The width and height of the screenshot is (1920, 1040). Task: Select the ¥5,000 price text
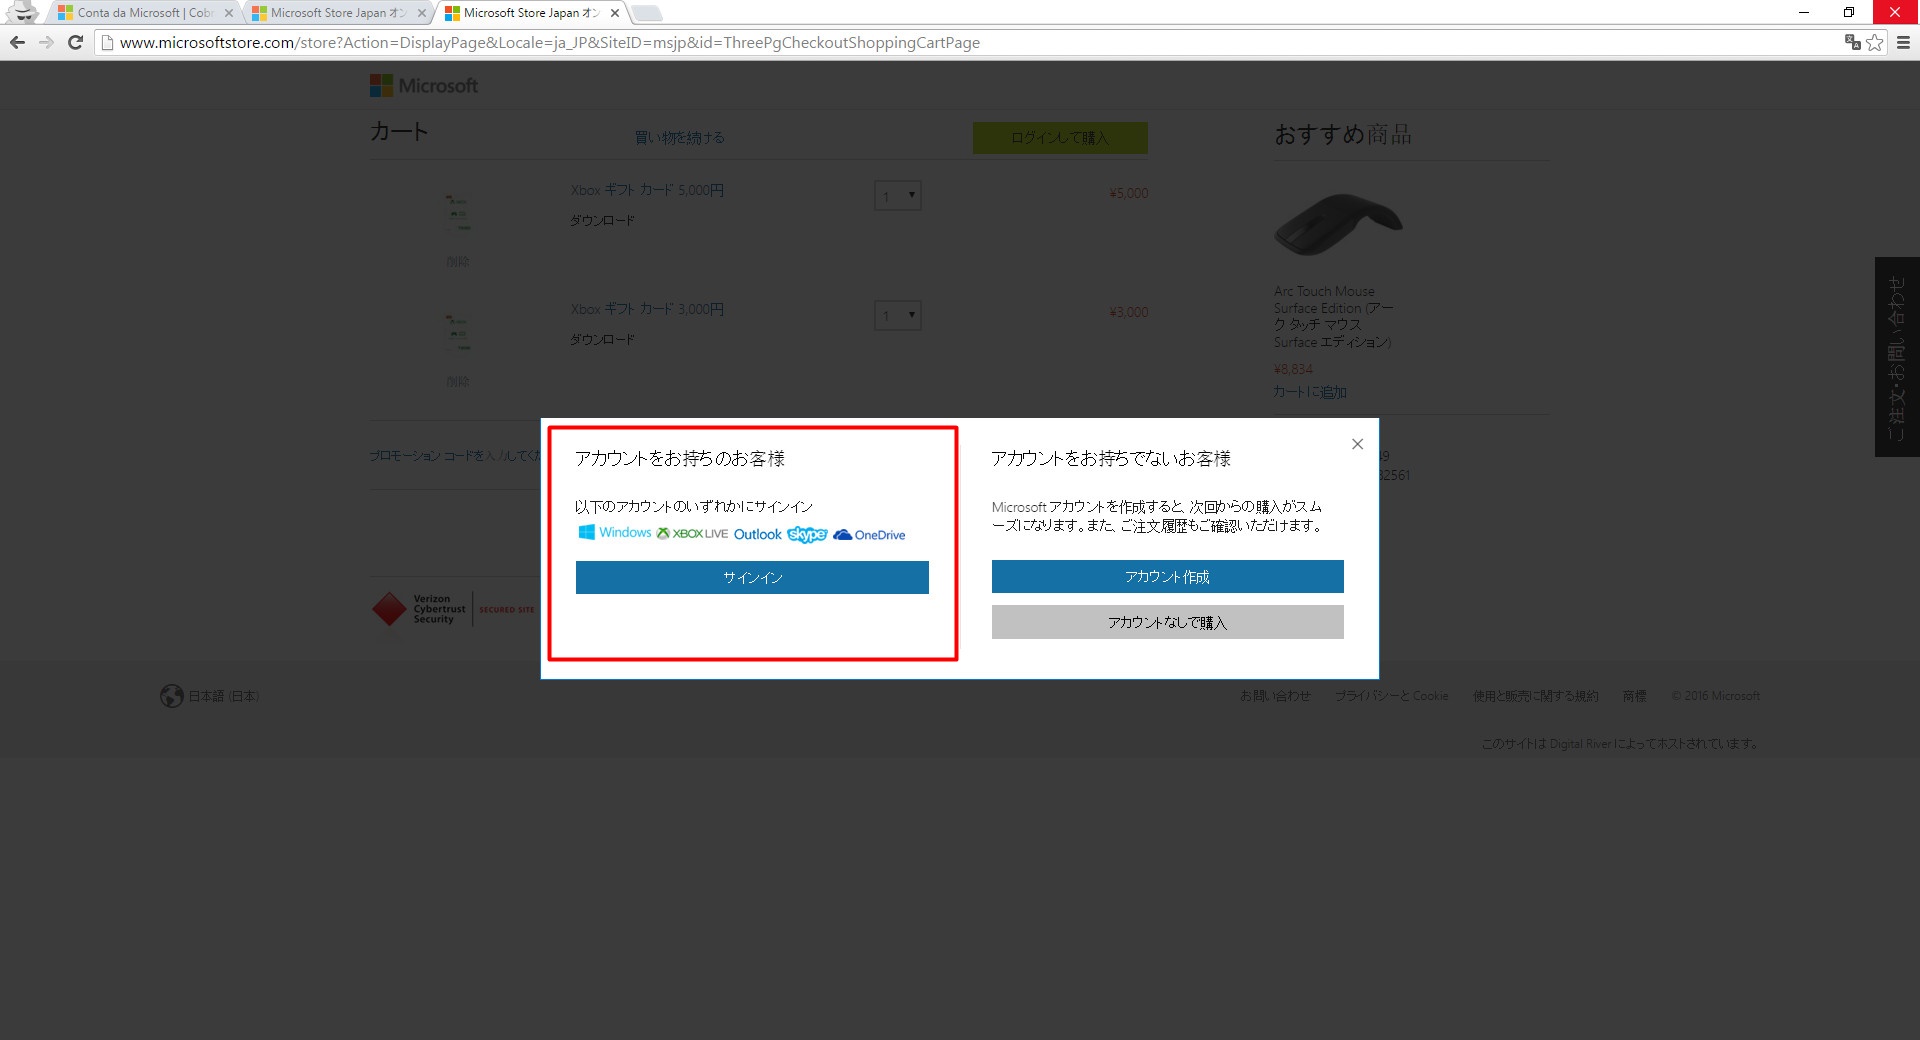click(x=1129, y=193)
